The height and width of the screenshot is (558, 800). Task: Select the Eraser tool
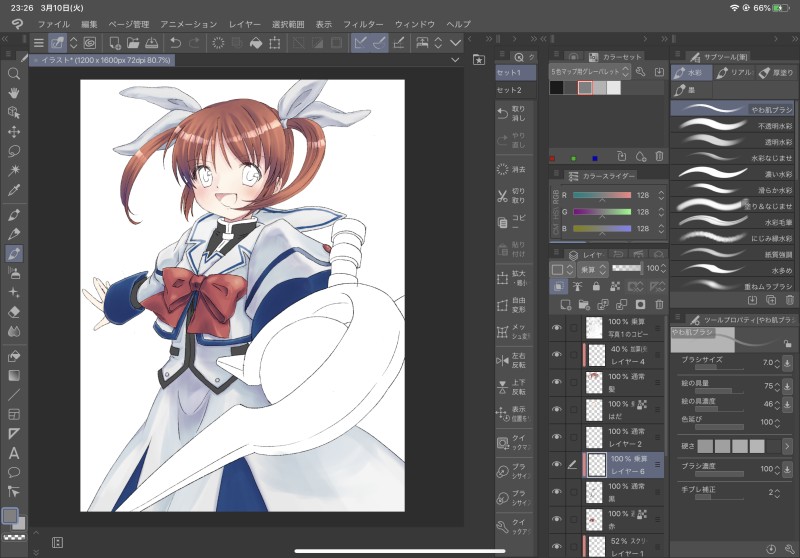[14, 312]
